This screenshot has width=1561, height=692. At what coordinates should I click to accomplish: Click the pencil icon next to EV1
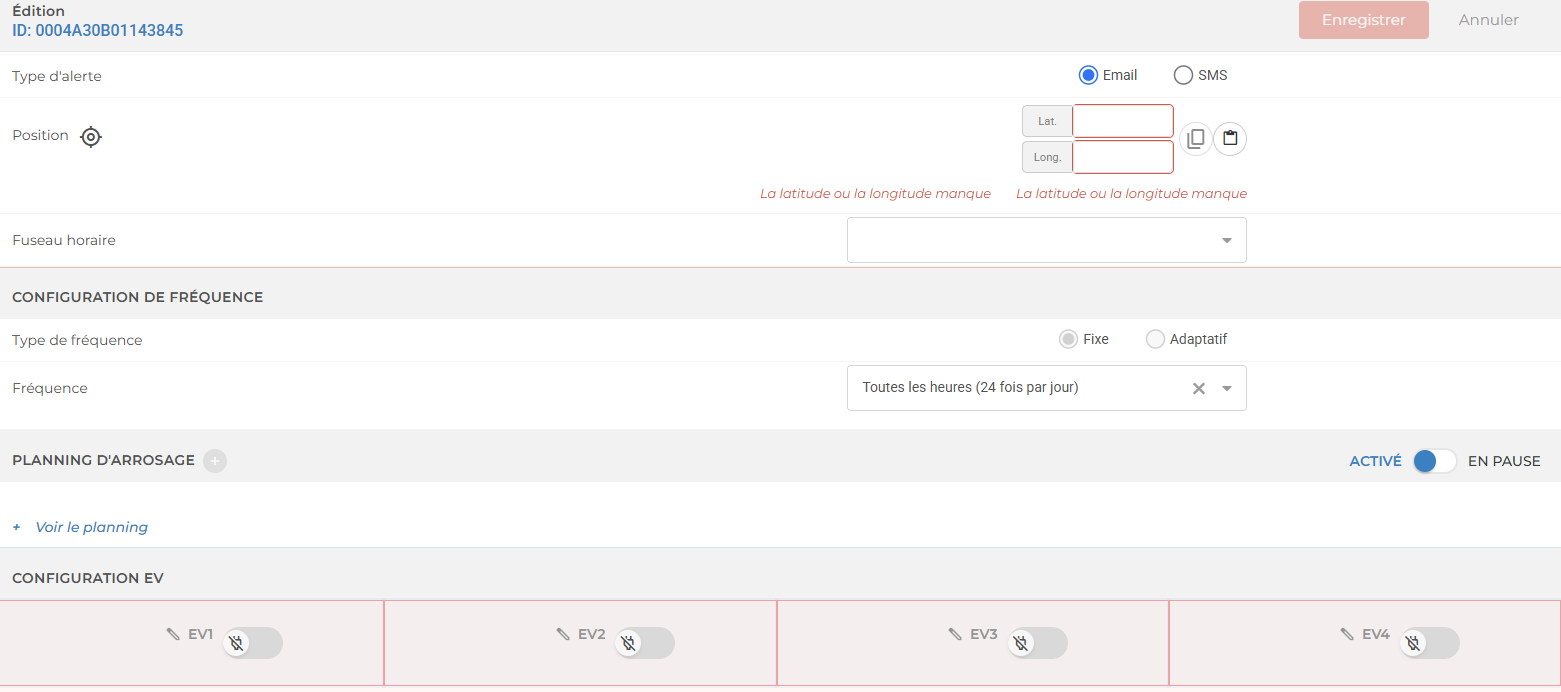173,634
